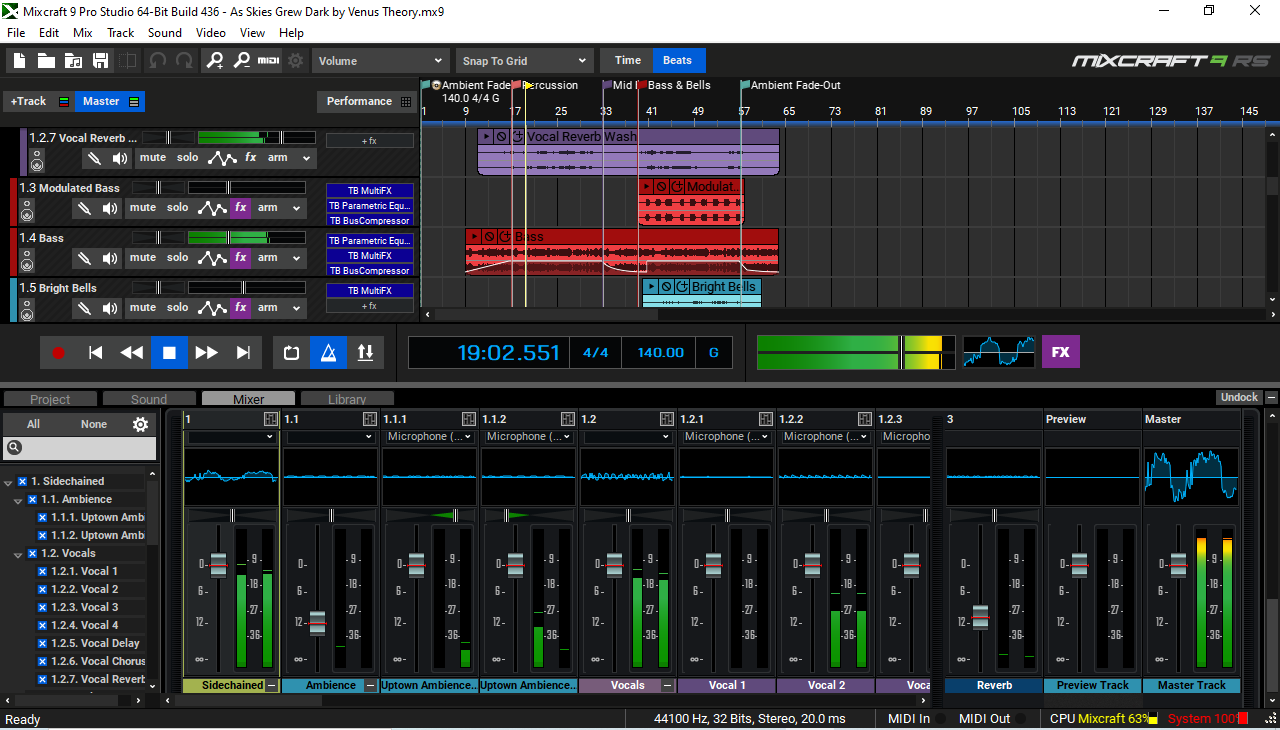Viewport: 1280px width, 730px height.
Task: Open the mixer track list gear settings
Action: 141,424
